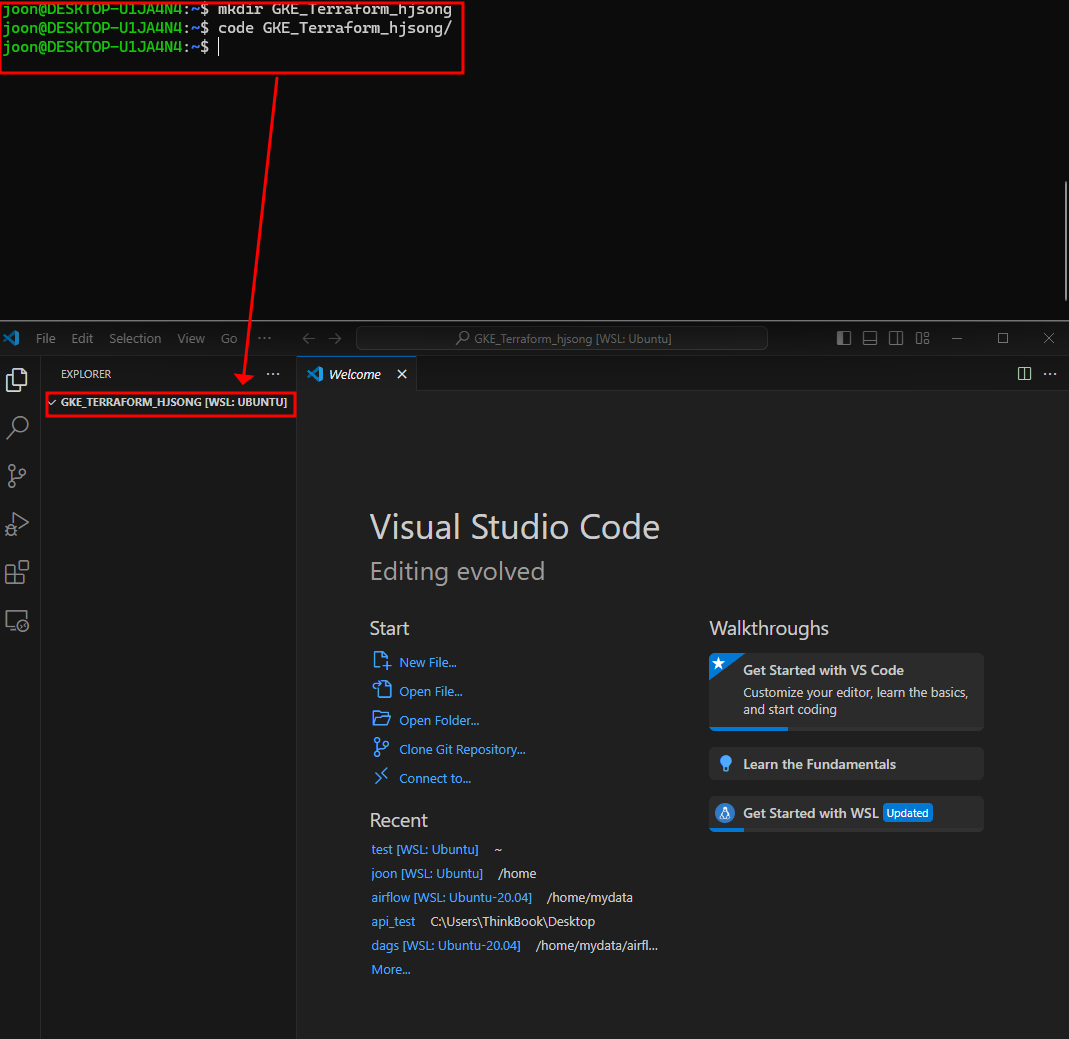The width and height of the screenshot is (1069, 1039).
Task: Split the editor to the right
Action: tap(1024, 374)
